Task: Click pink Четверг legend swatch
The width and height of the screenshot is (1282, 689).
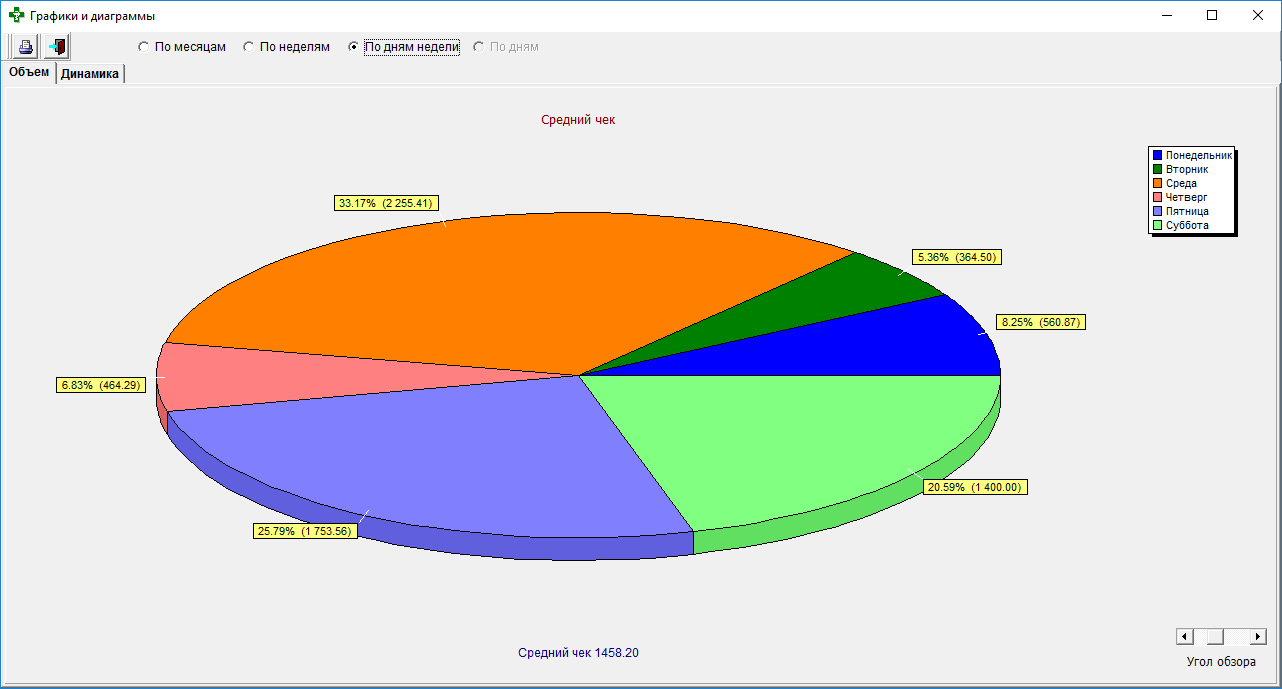Action: [x=1157, y=197]
